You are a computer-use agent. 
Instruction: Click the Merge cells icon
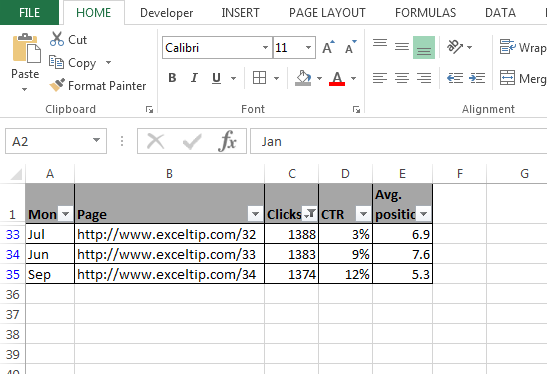[507, 78]
